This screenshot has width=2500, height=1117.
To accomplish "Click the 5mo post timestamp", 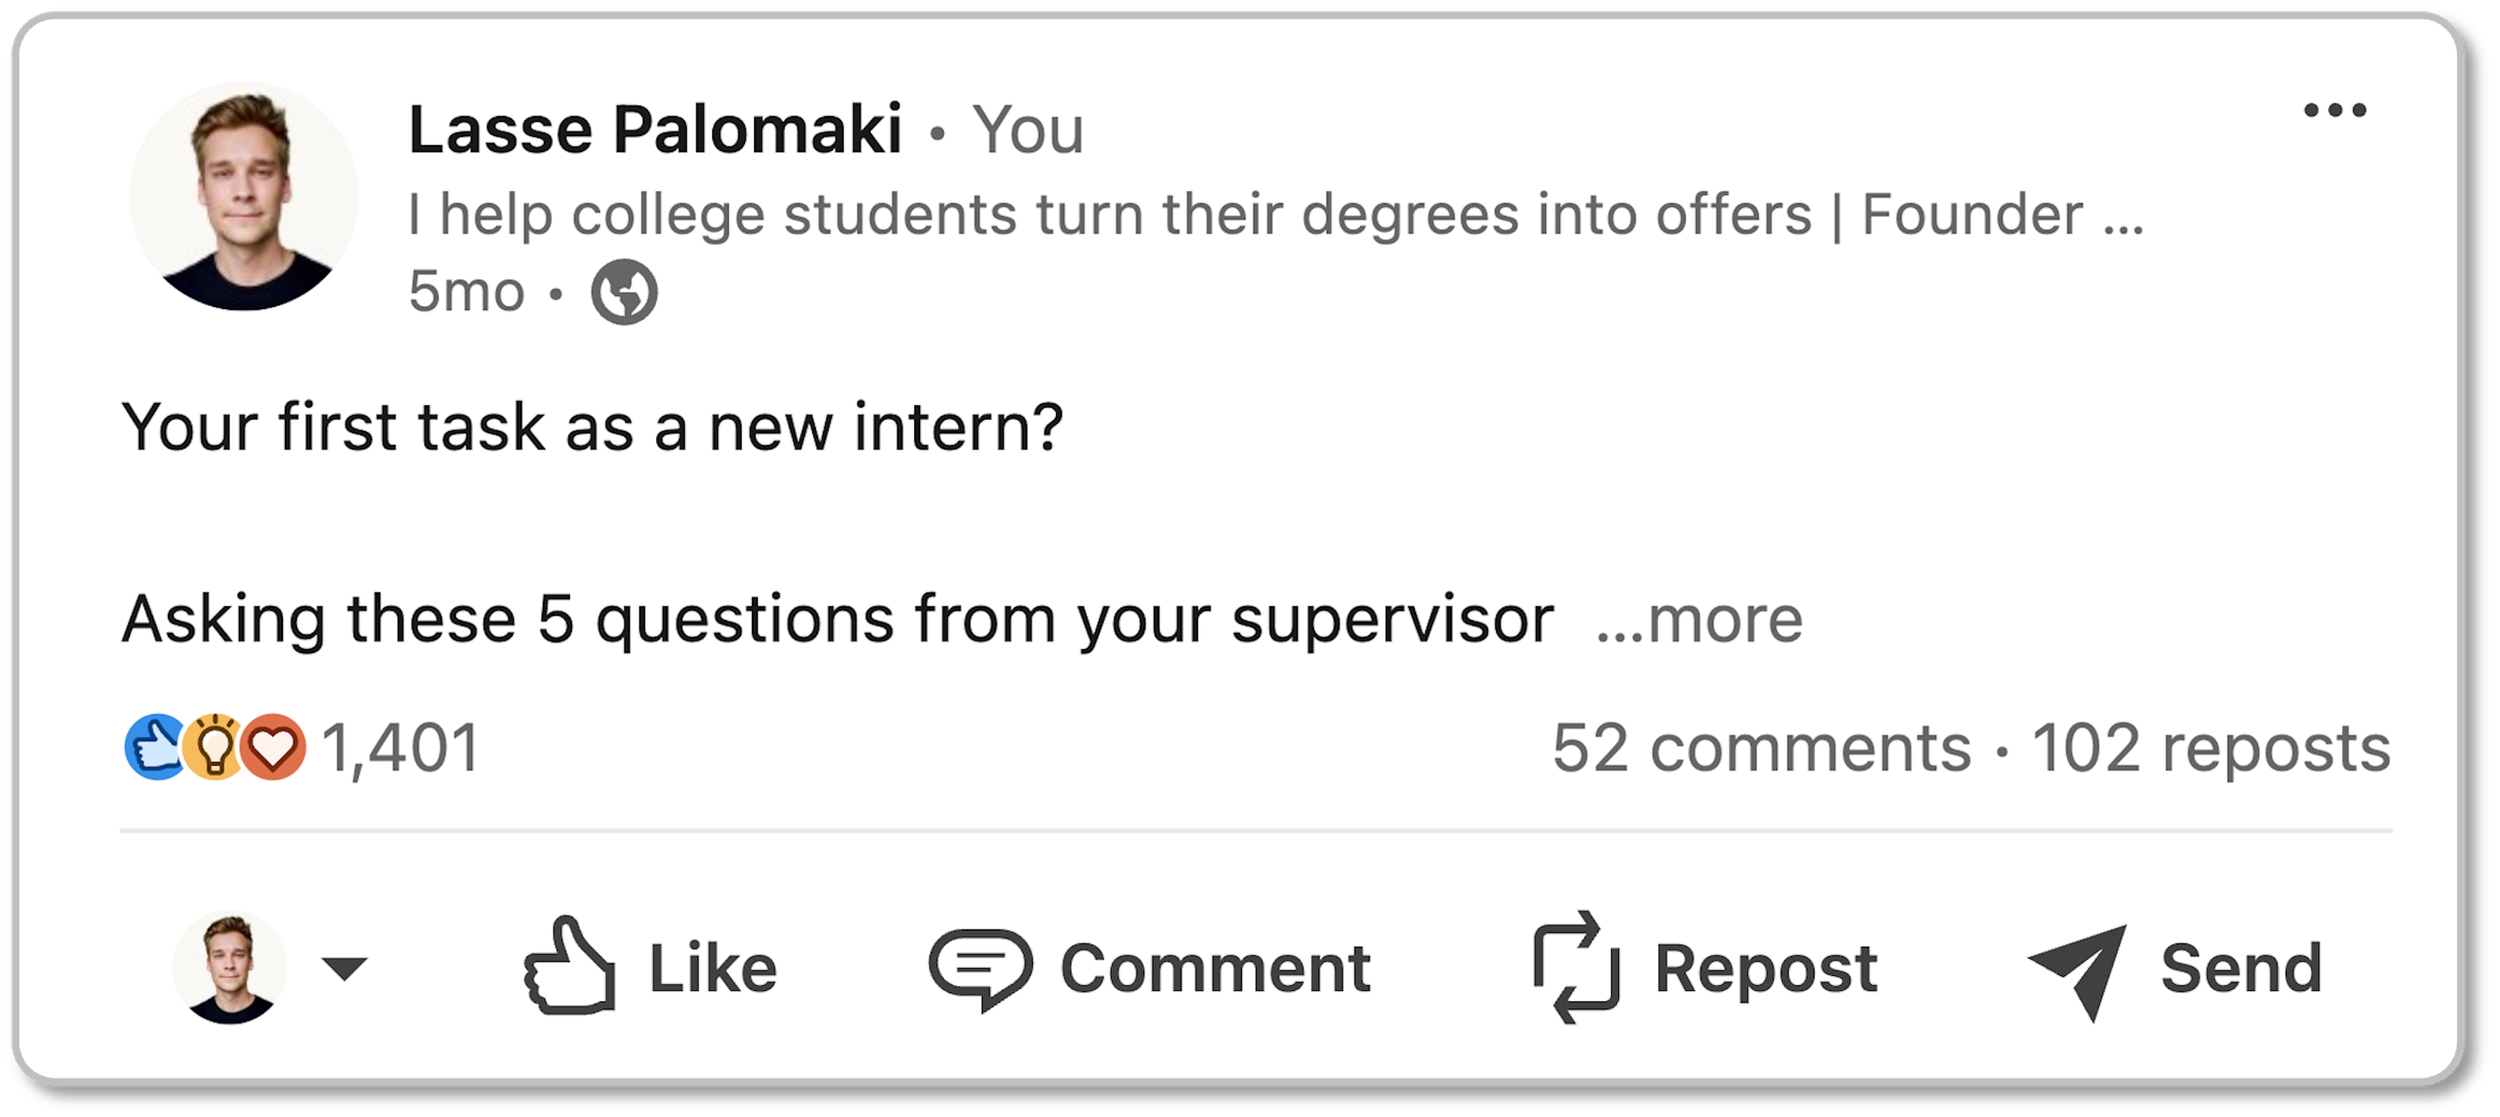I will click(x=466, y=292).
